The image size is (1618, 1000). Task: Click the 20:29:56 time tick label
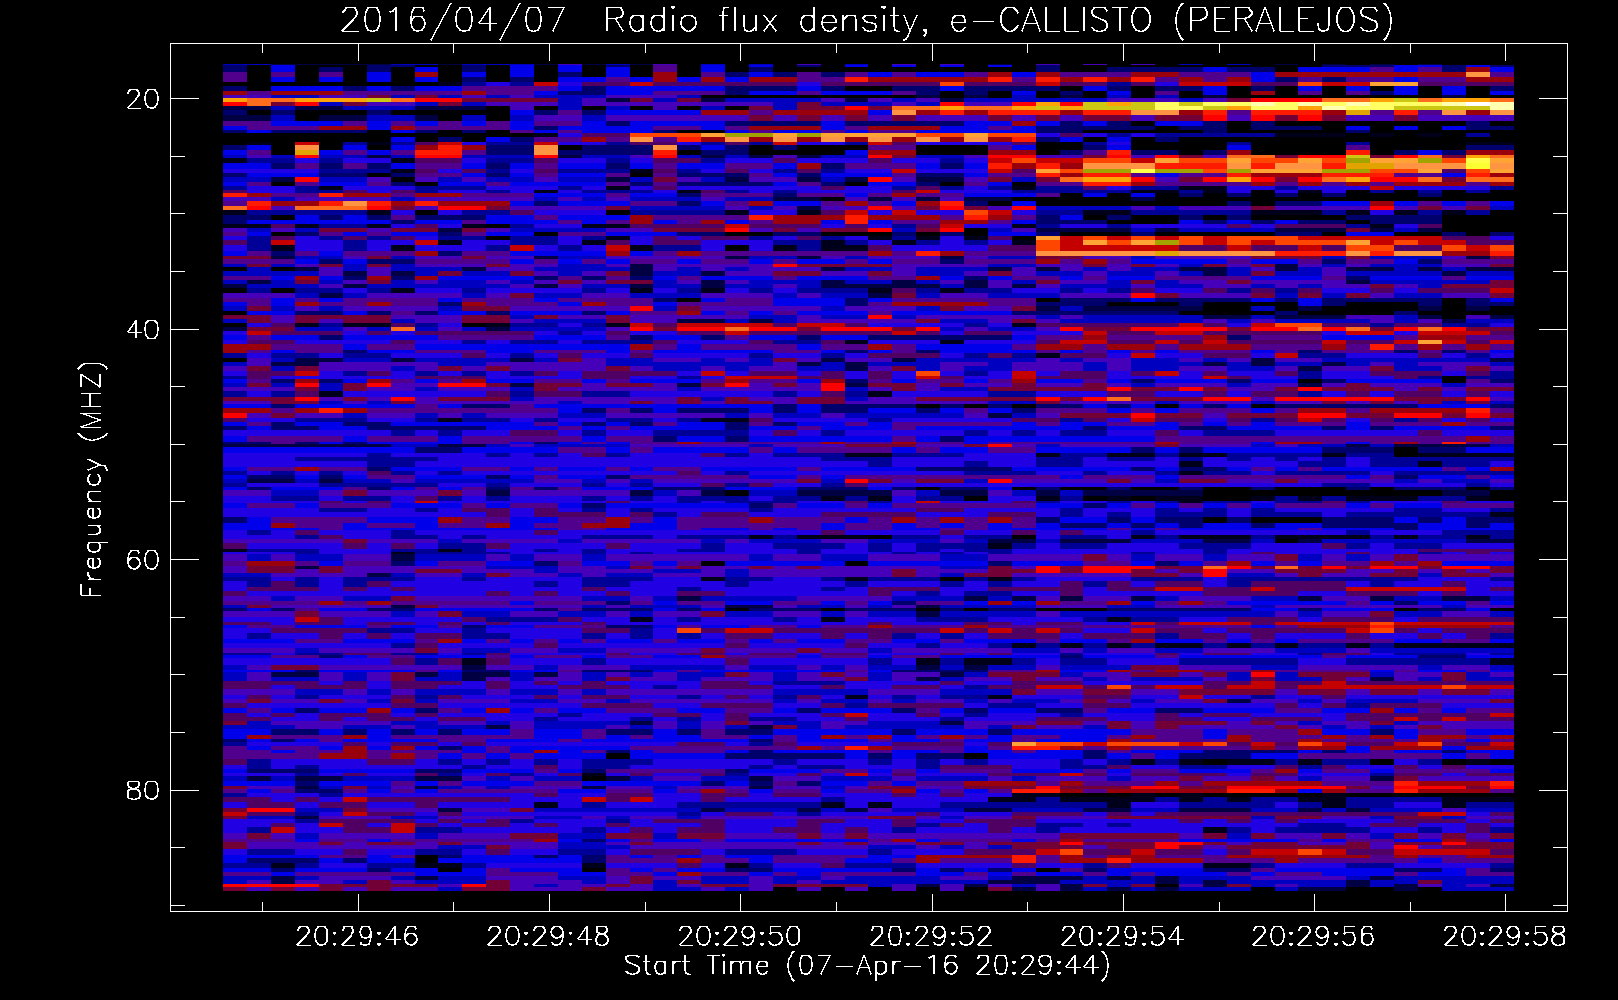[1313, 937]
